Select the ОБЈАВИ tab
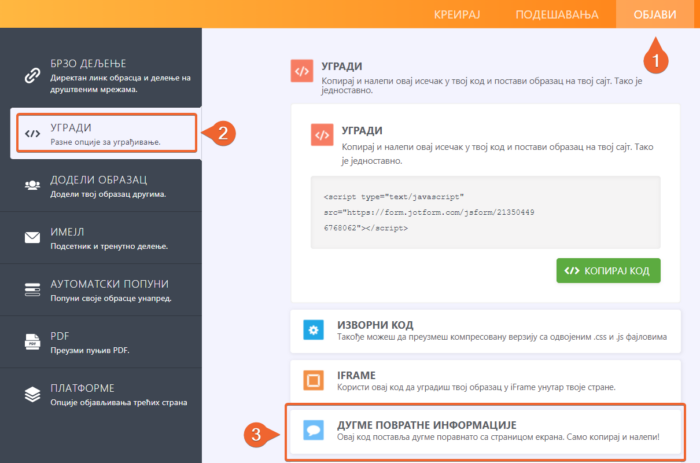700x463 pixels. (655, 14)
